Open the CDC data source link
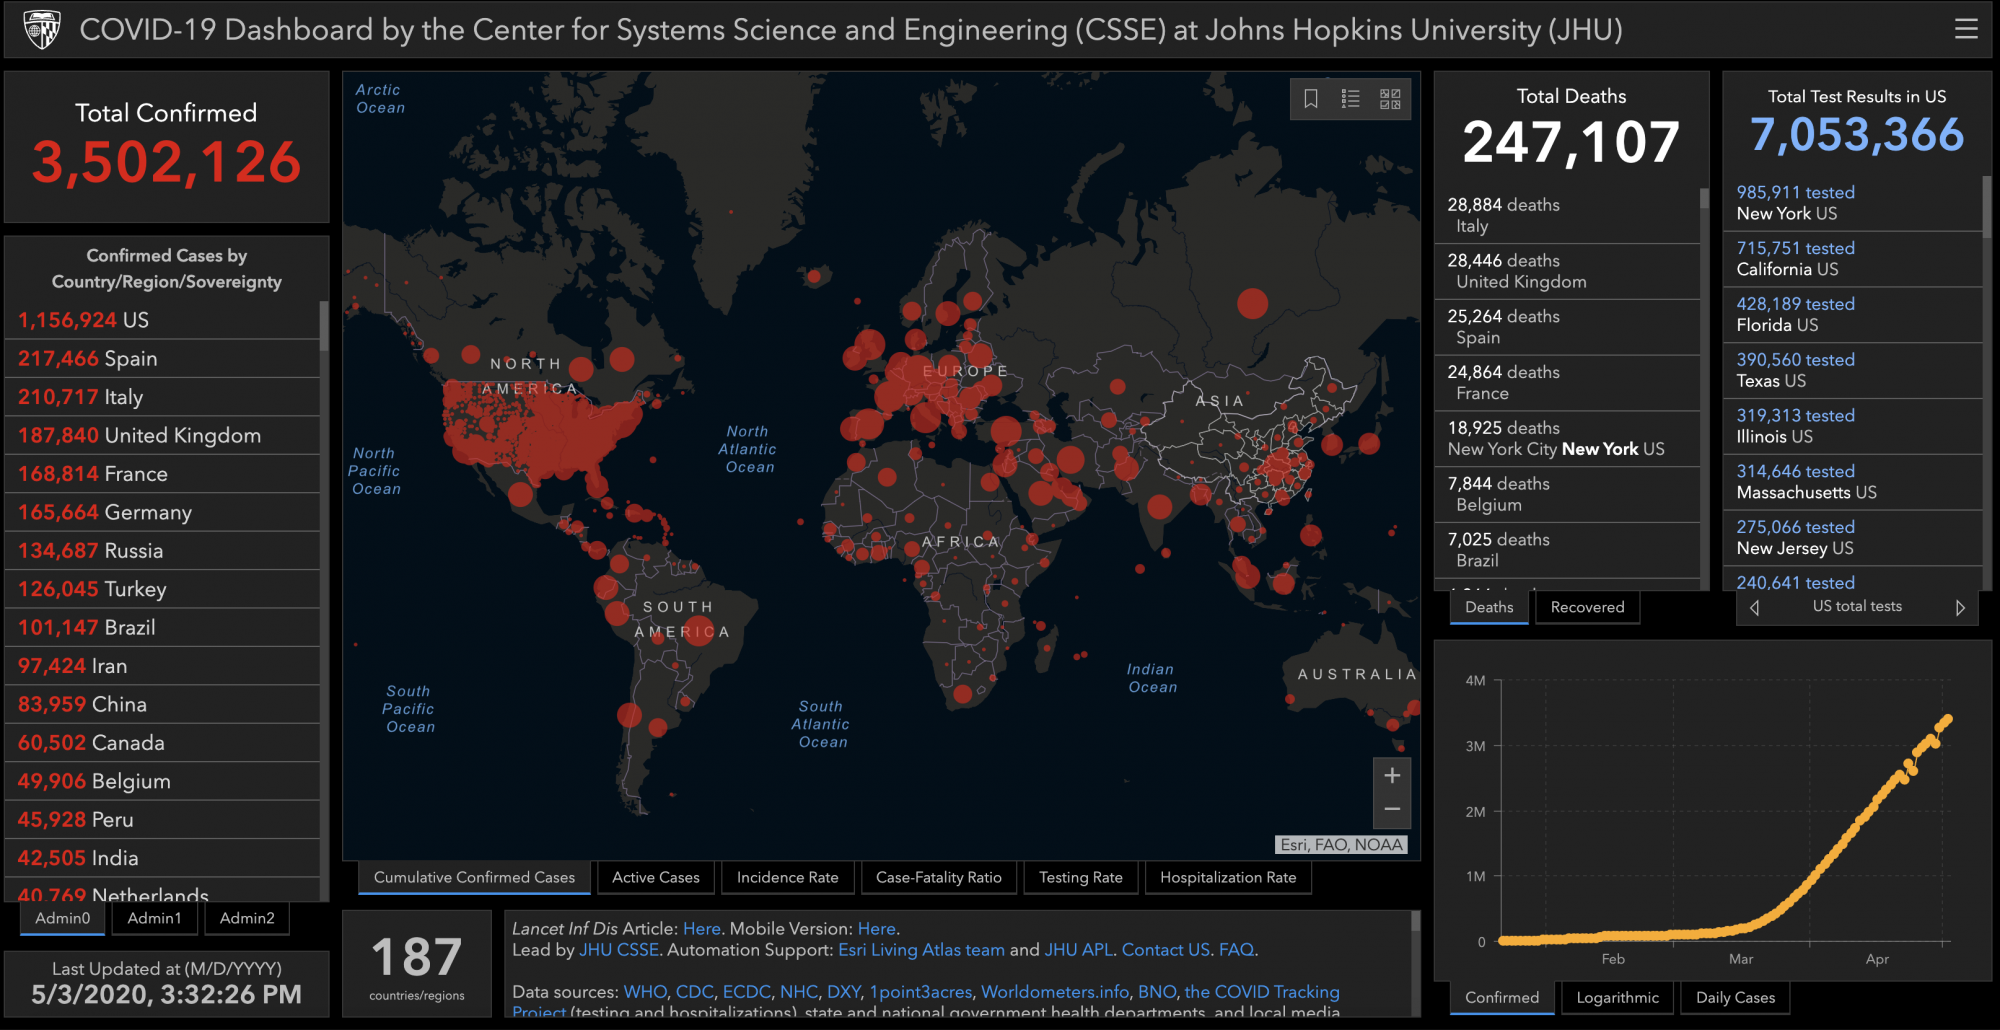The image size is (2000, 1030). coord(694,991)
